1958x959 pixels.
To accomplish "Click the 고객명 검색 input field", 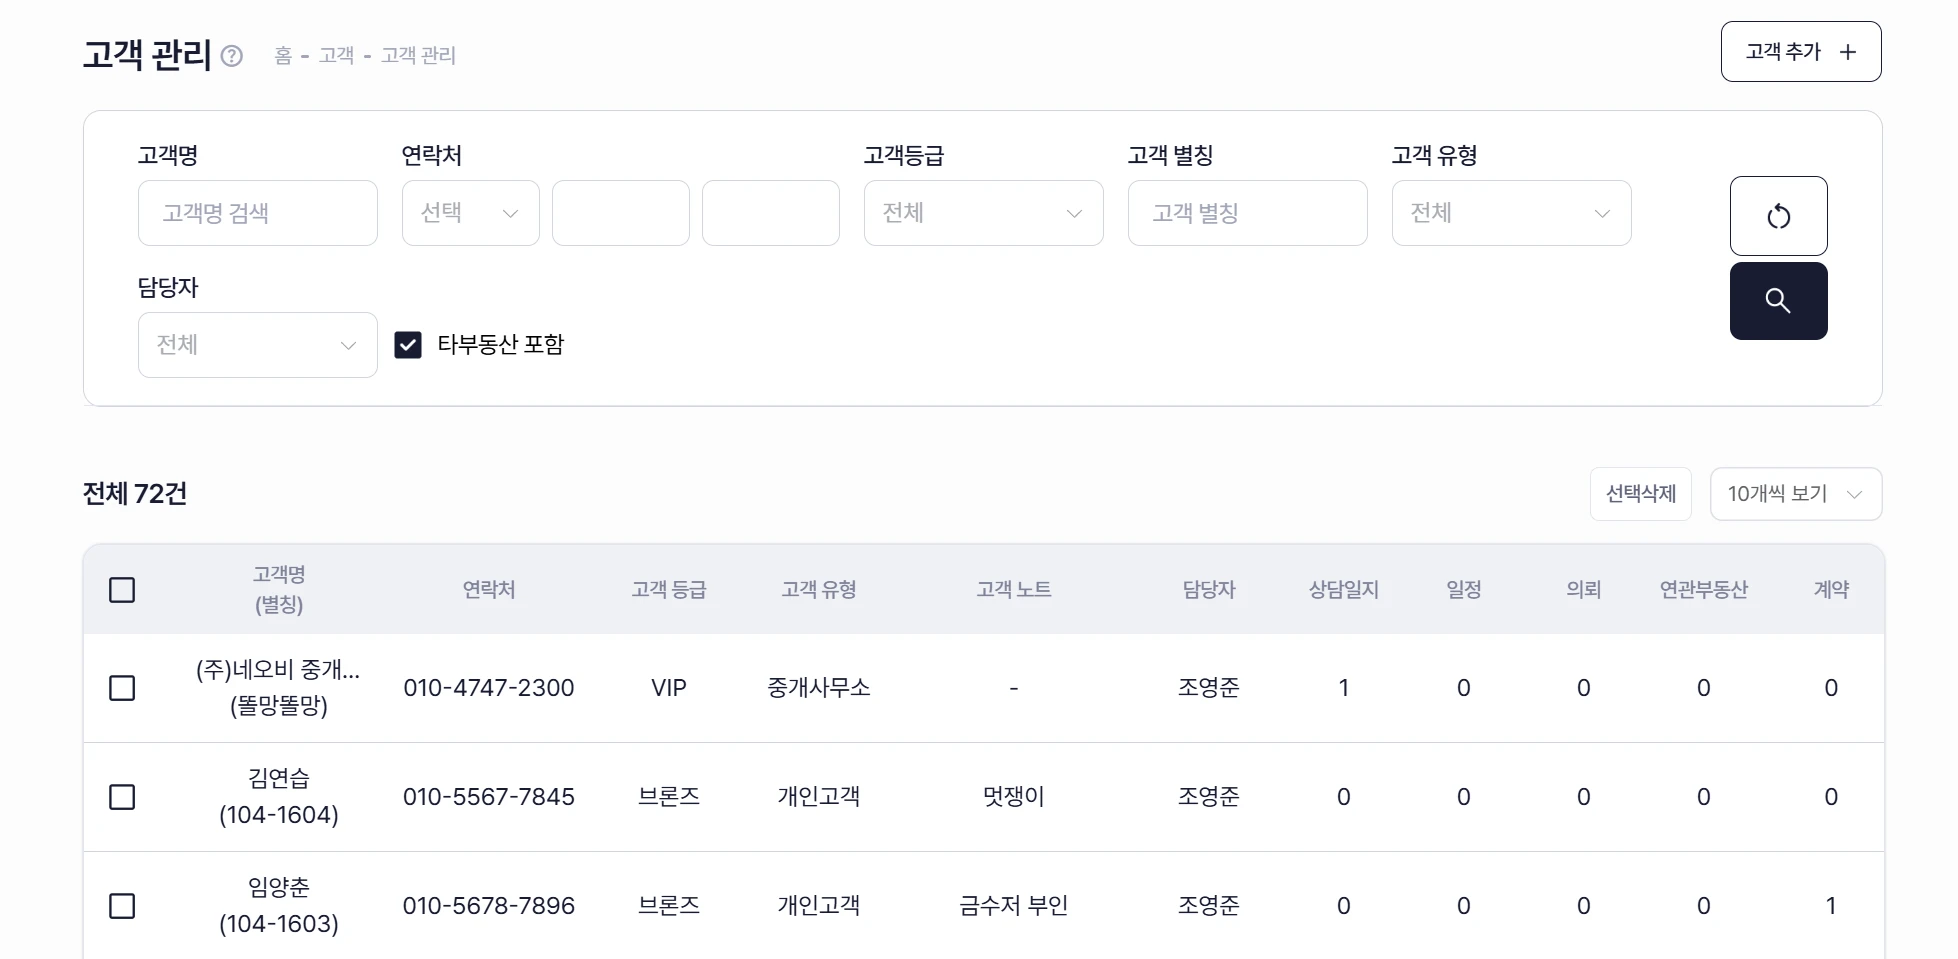I will 258,213.
